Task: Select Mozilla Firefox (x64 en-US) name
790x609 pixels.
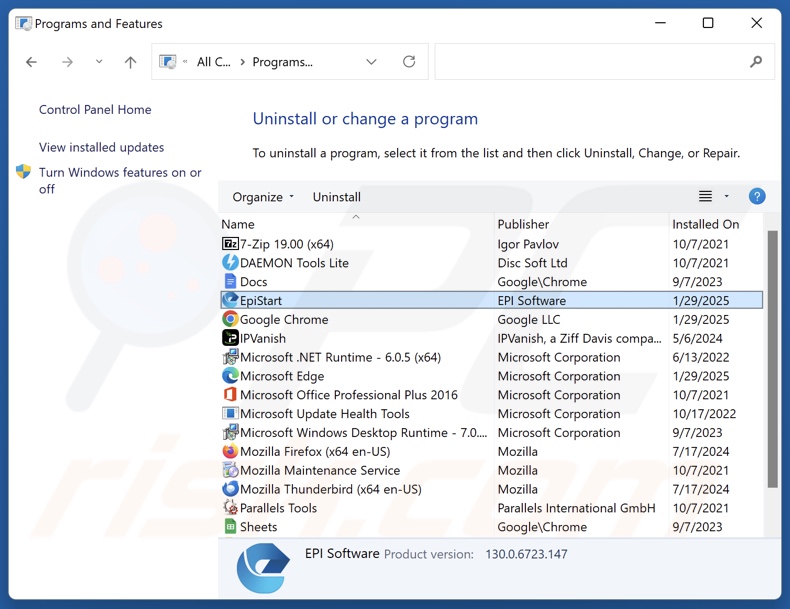Action: pyautogui.click(x=315, y=451)
